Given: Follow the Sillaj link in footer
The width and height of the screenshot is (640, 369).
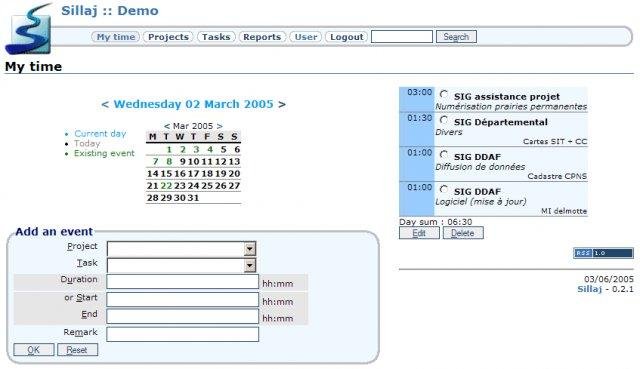Looking at the screenshot, I should tap(589, 289).
